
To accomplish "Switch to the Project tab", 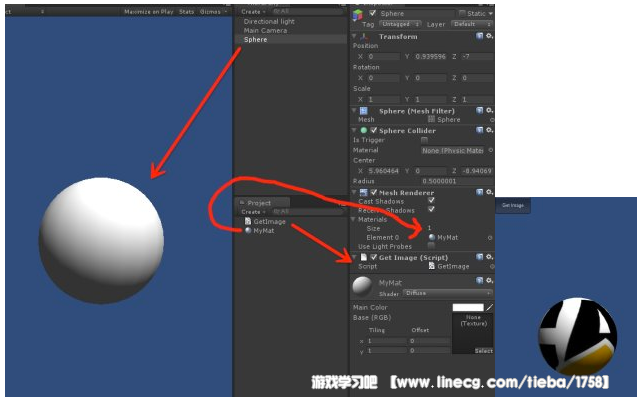I will point(262,203).
